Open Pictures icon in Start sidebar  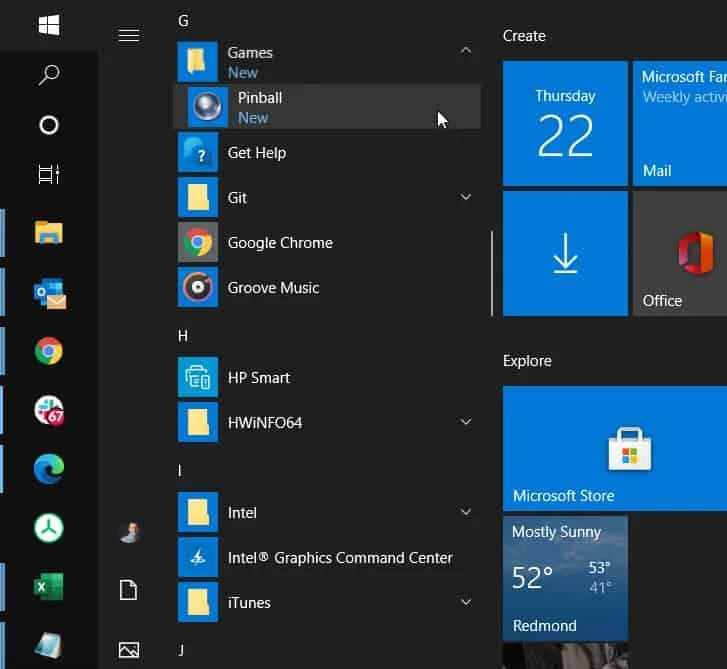(128, 649)
